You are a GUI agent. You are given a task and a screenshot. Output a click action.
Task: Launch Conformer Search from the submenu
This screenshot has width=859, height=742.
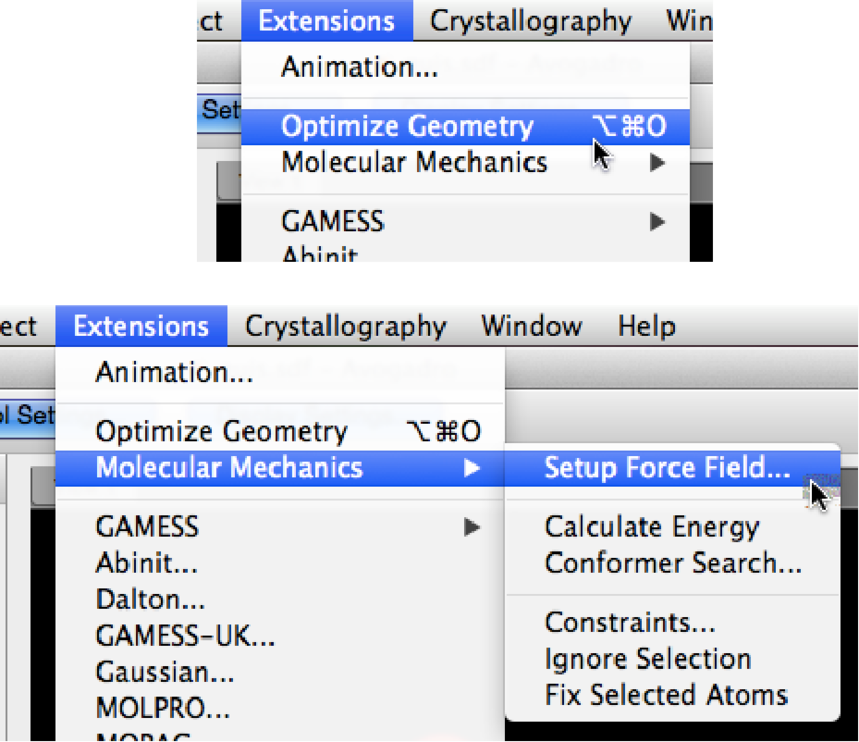tap(672, 563)
